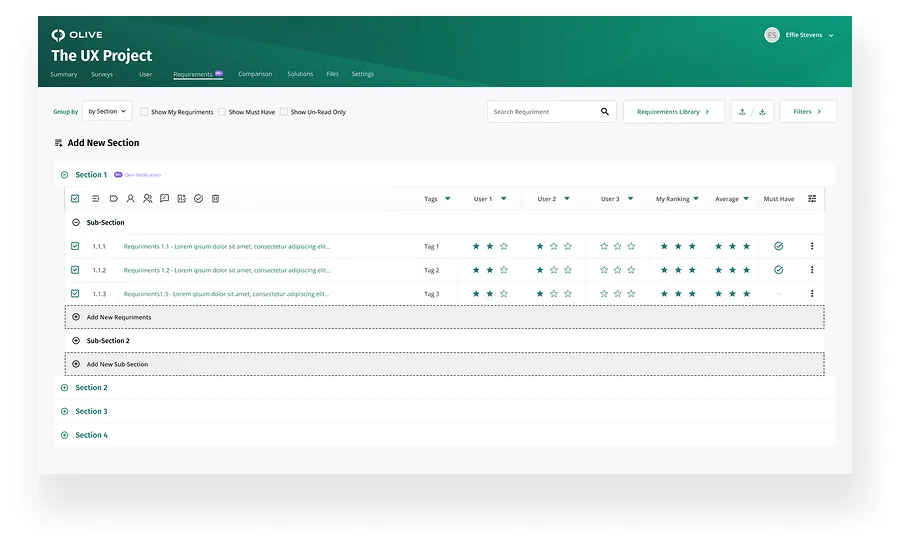Open Requirments 1.2 link

click(x=226, y=270)
